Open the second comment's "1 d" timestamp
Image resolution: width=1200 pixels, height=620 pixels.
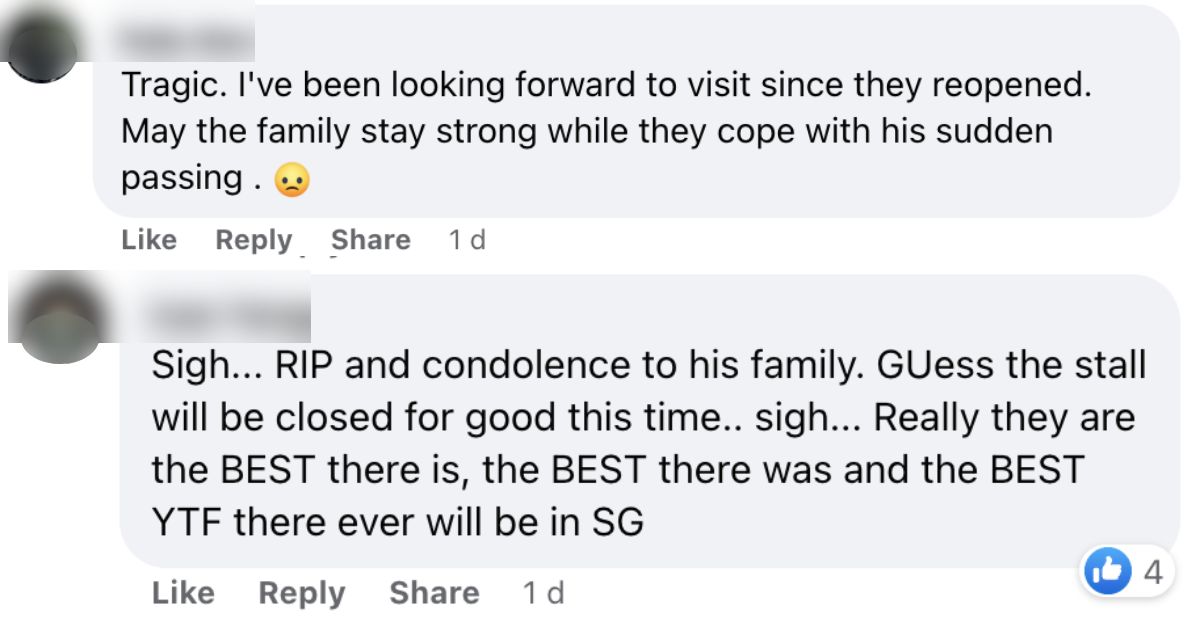click(544, 593)
